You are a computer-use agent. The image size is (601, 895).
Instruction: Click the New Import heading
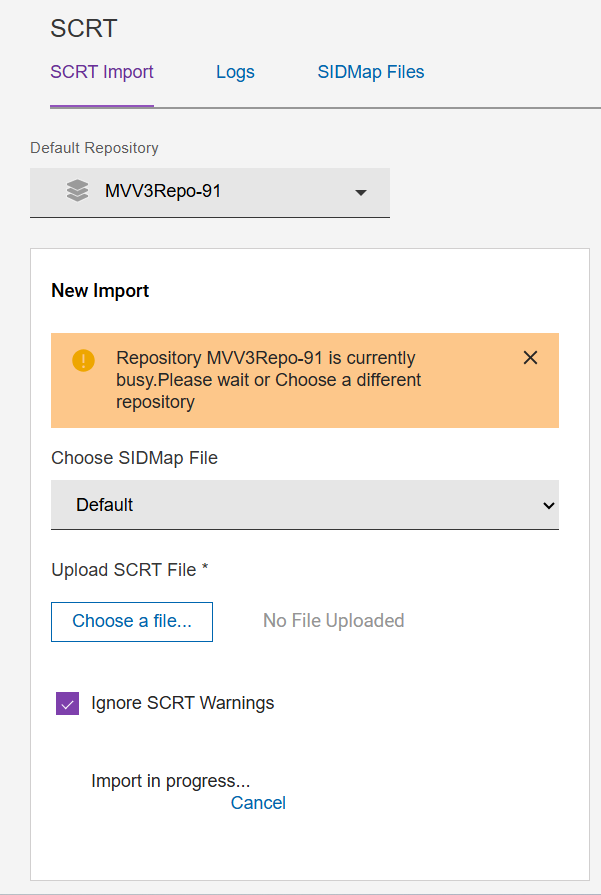100,291
